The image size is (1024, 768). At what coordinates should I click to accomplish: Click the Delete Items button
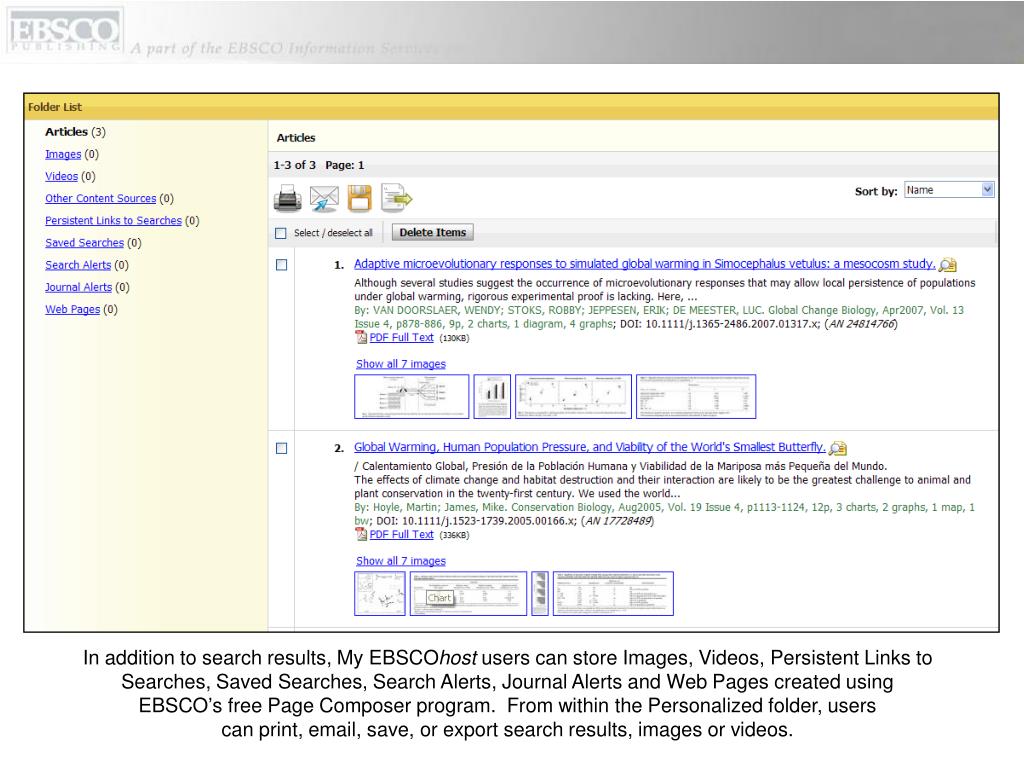[433, 232]
